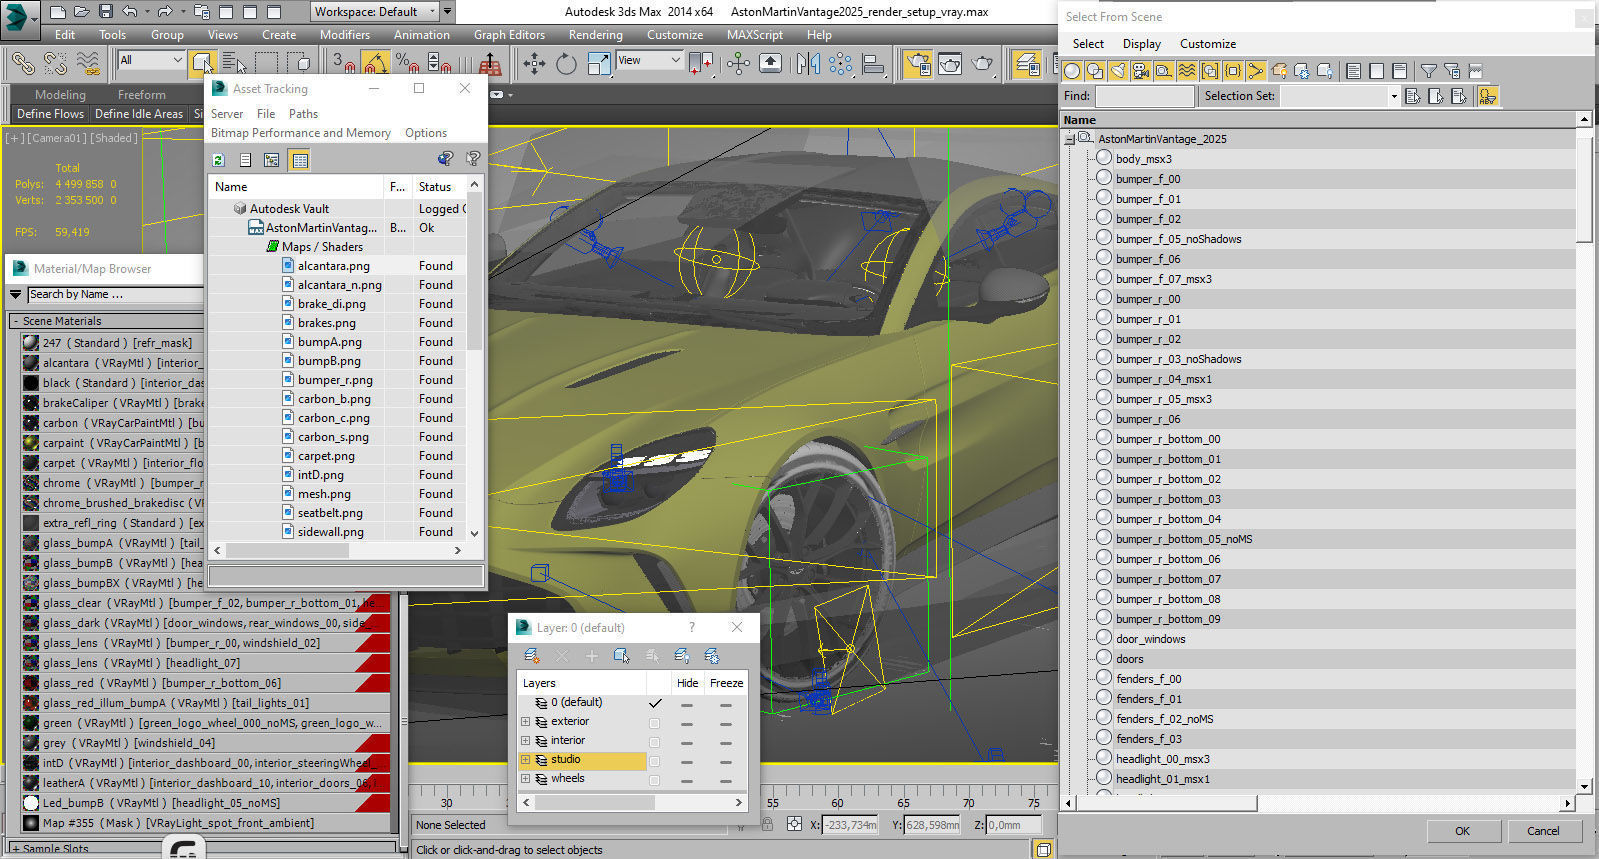Toggle the Angle Snap icon
This screenshot has height=859, width=1599.
pyautogui.click(x=375, y=64)
